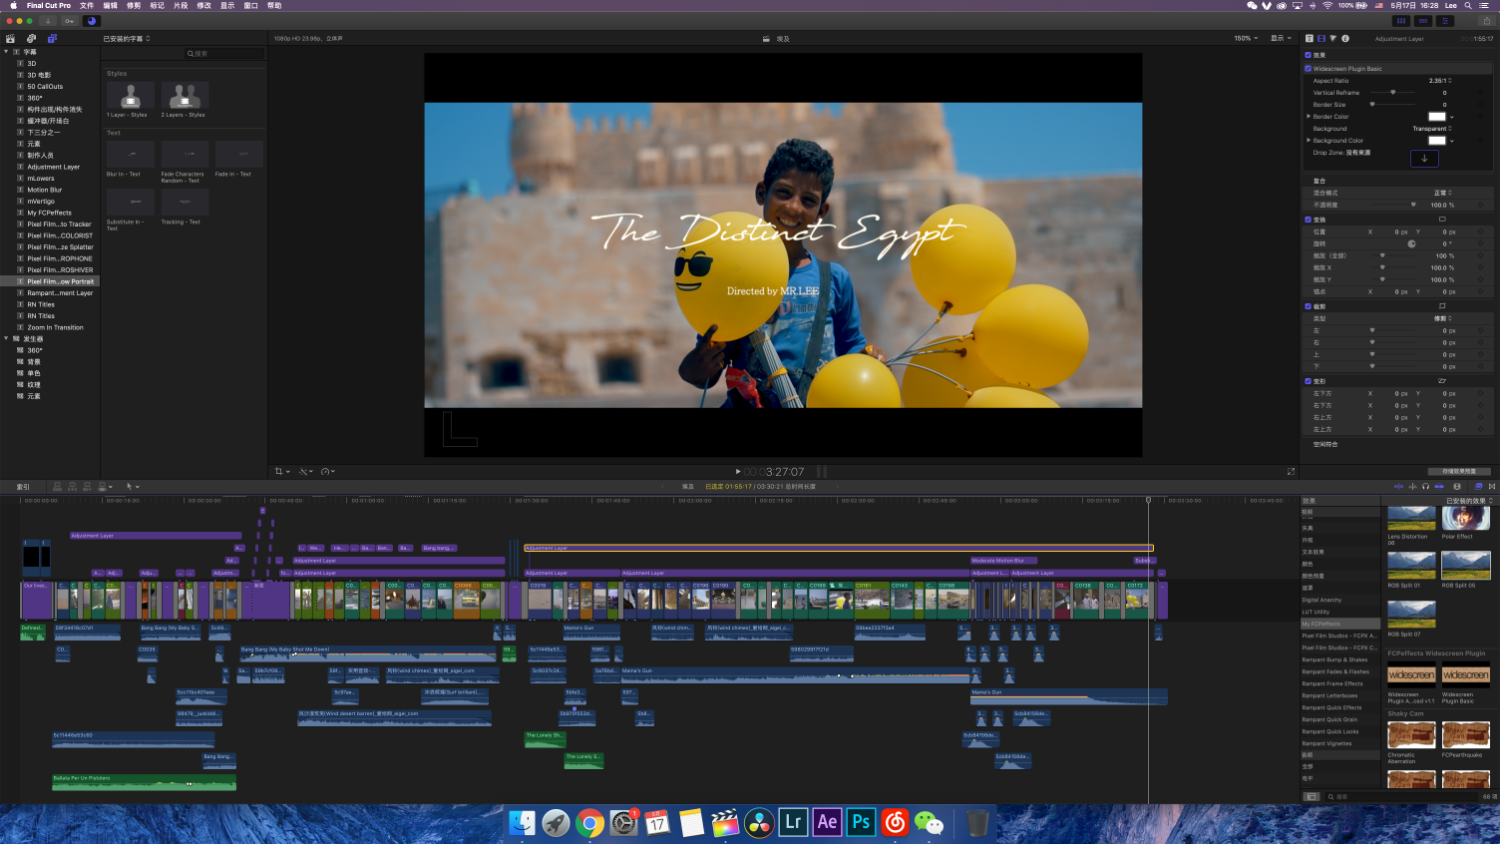Open the viewer 150% zoom dropdown
This screenshot has height=844, width=1500.
[1246, 39]
